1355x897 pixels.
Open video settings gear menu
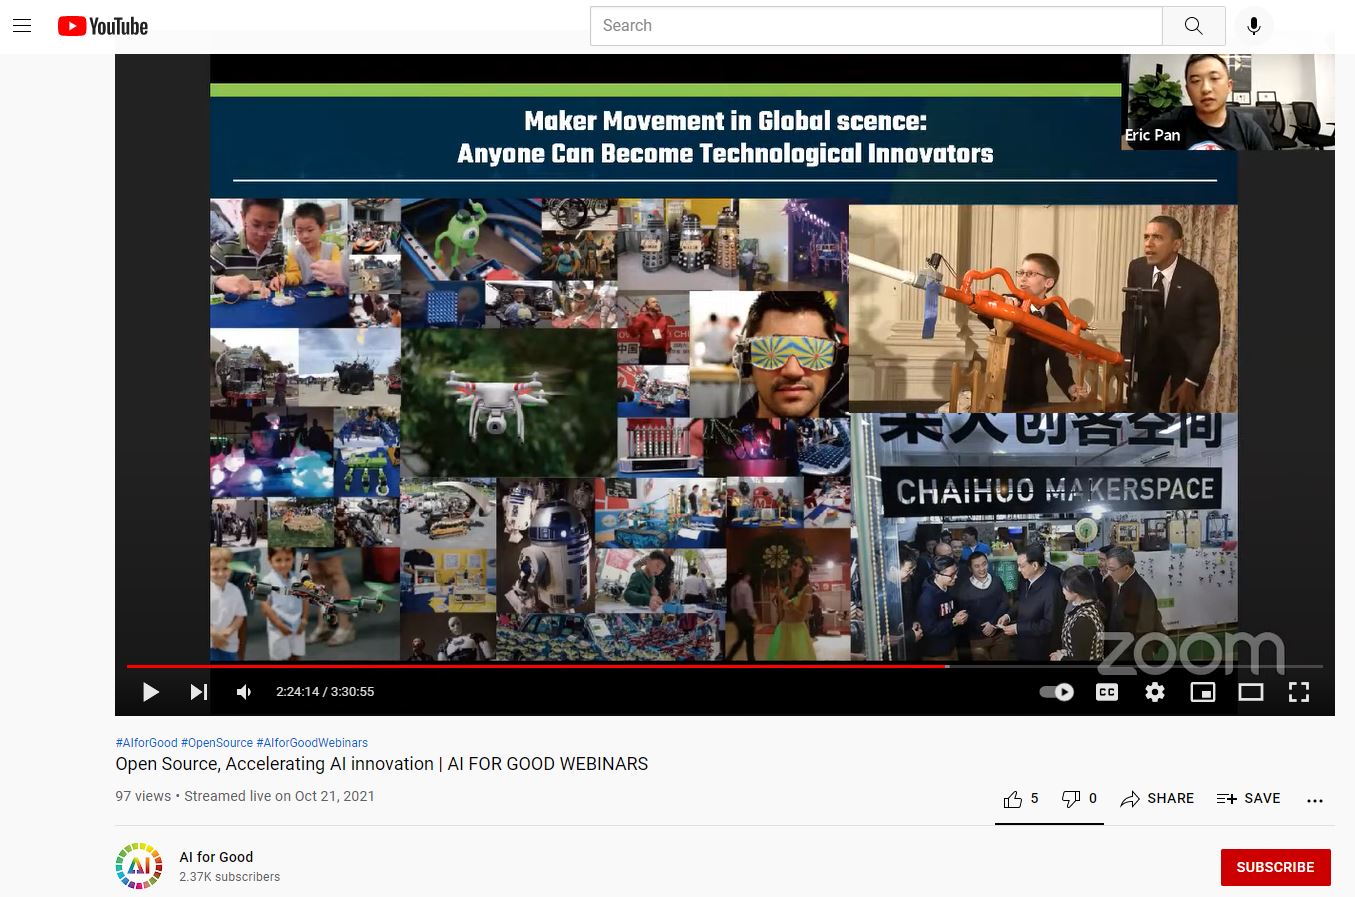(x=1155, y=692)
